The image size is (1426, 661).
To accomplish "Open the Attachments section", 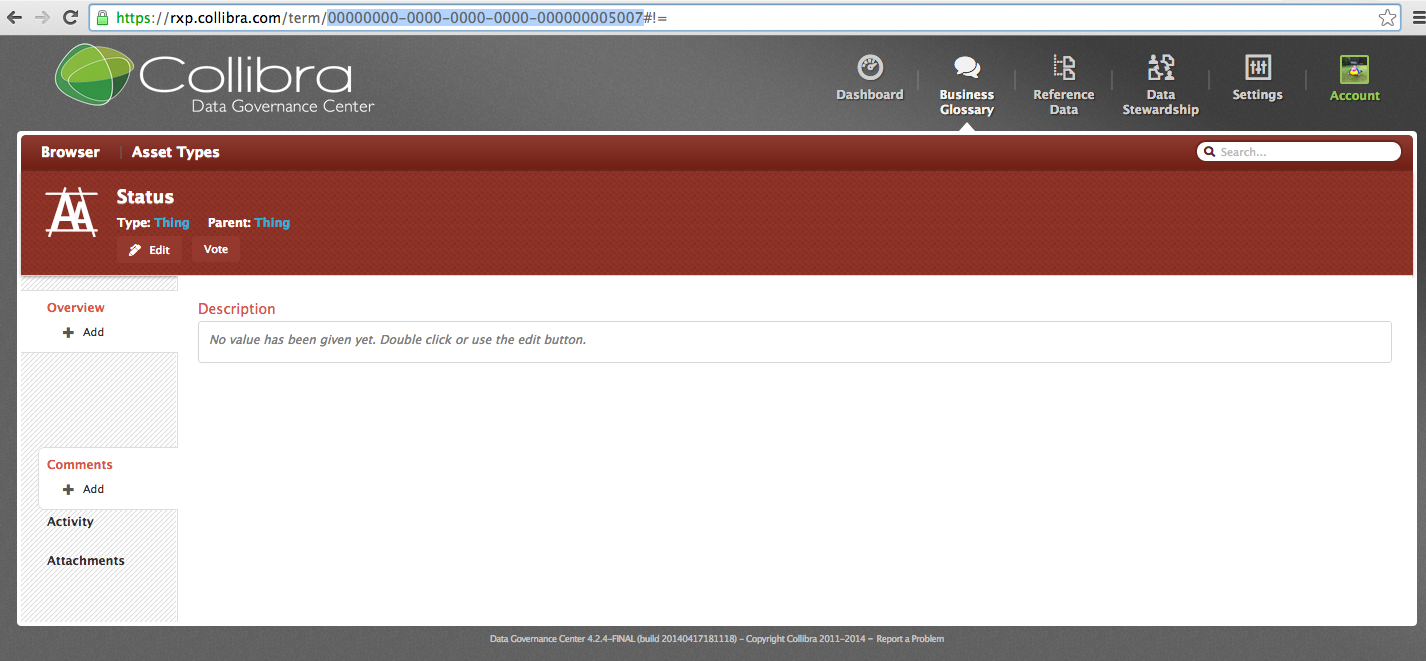I will (x=86, y=561).
